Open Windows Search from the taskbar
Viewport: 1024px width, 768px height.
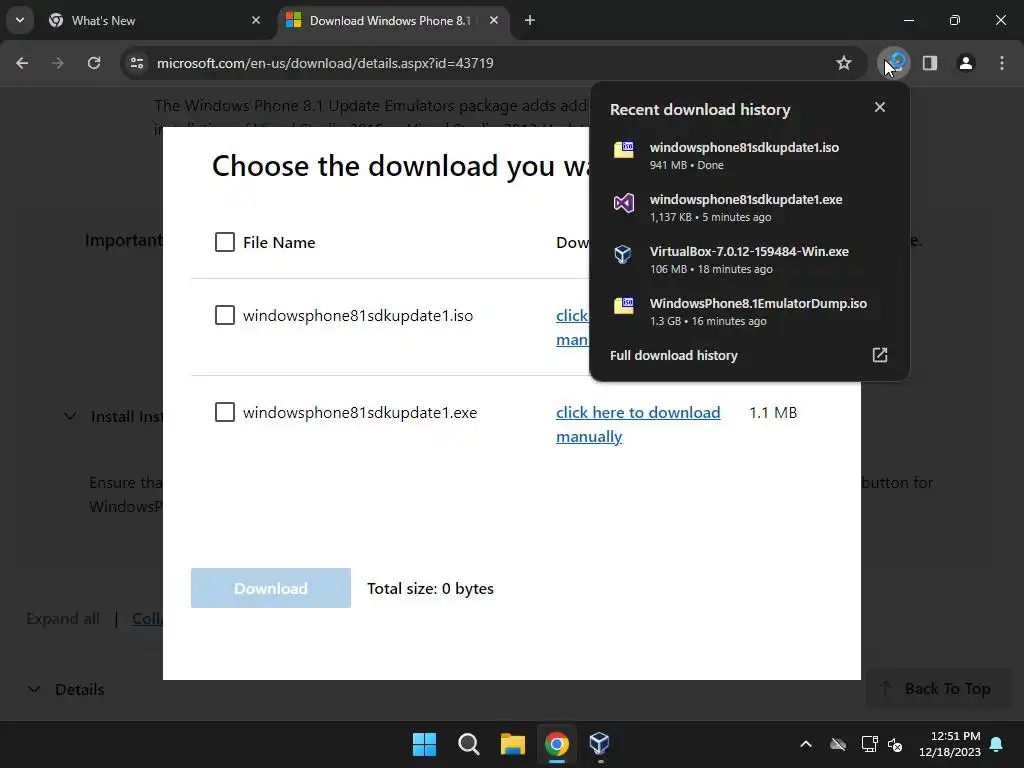click(469, 744)
